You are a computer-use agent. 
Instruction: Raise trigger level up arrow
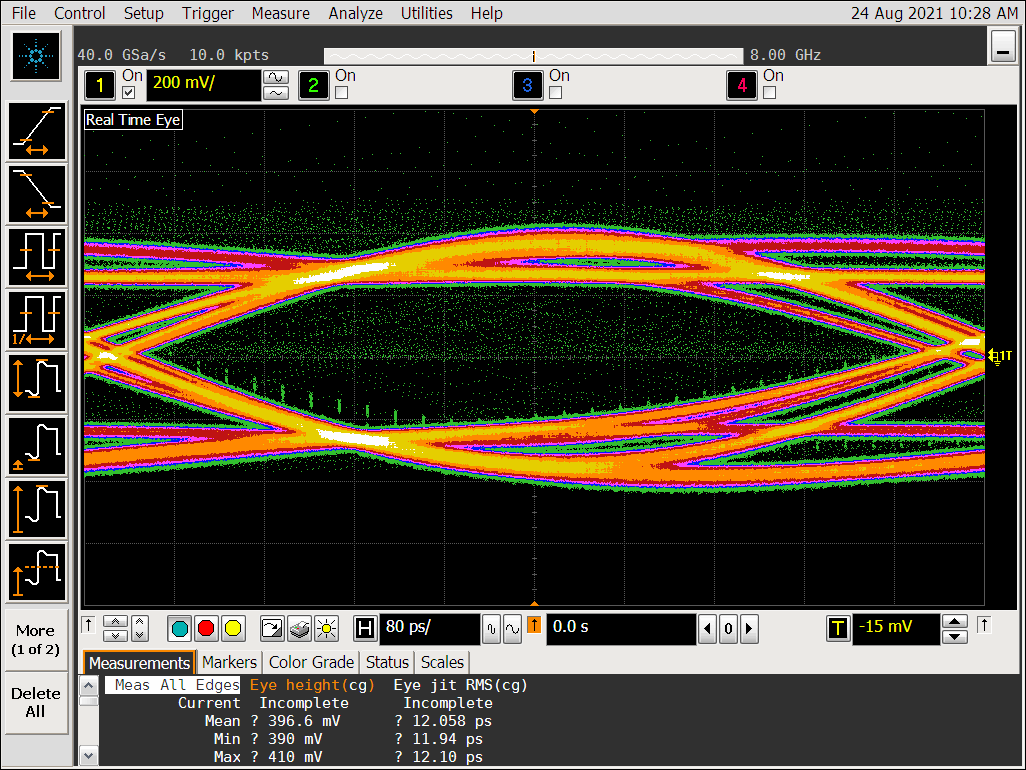click(955, 621)
